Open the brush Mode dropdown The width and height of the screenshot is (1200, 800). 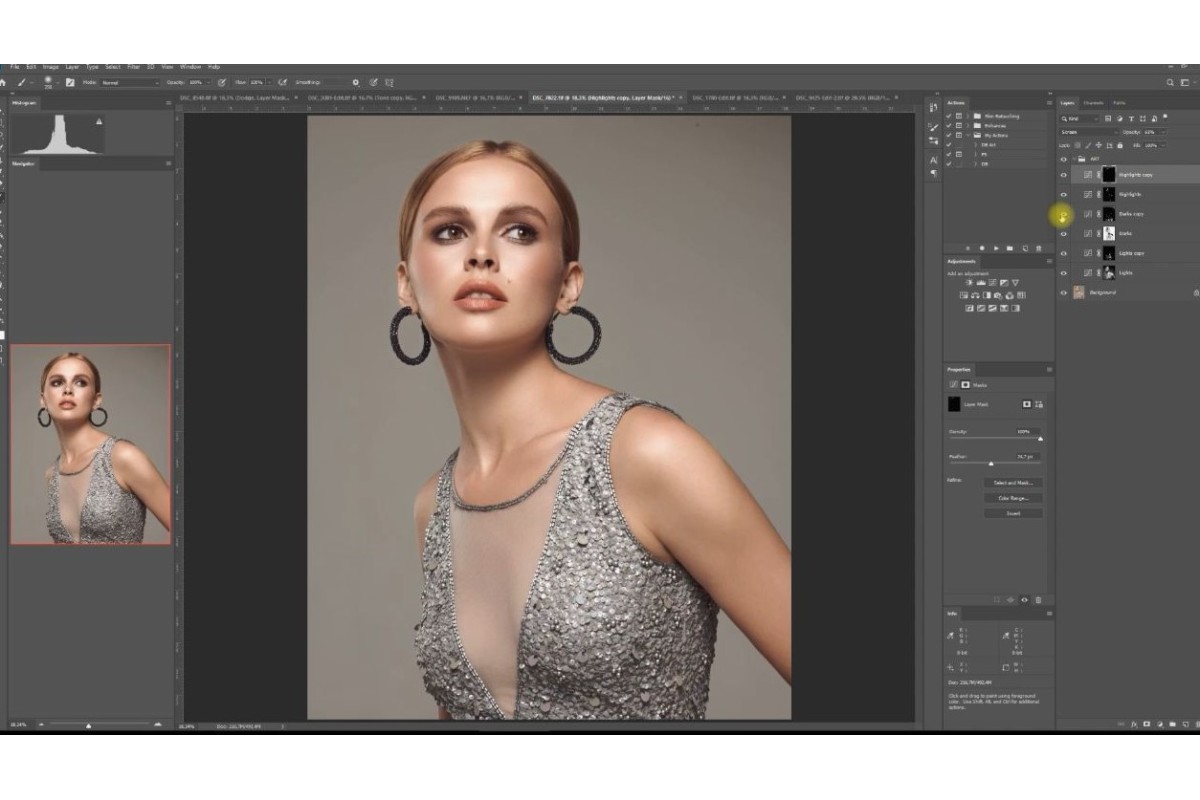tap(128, 82)
